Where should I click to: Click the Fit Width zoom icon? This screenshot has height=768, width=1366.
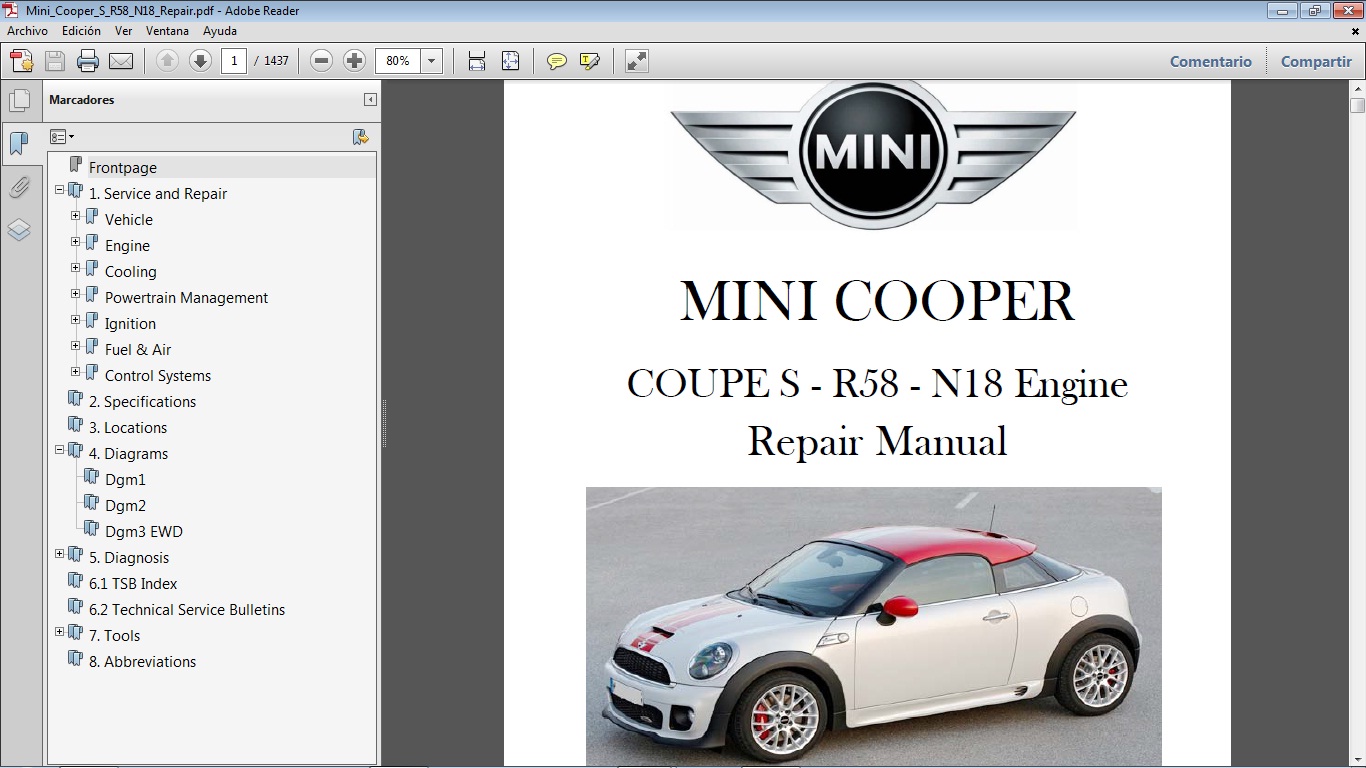475,61
